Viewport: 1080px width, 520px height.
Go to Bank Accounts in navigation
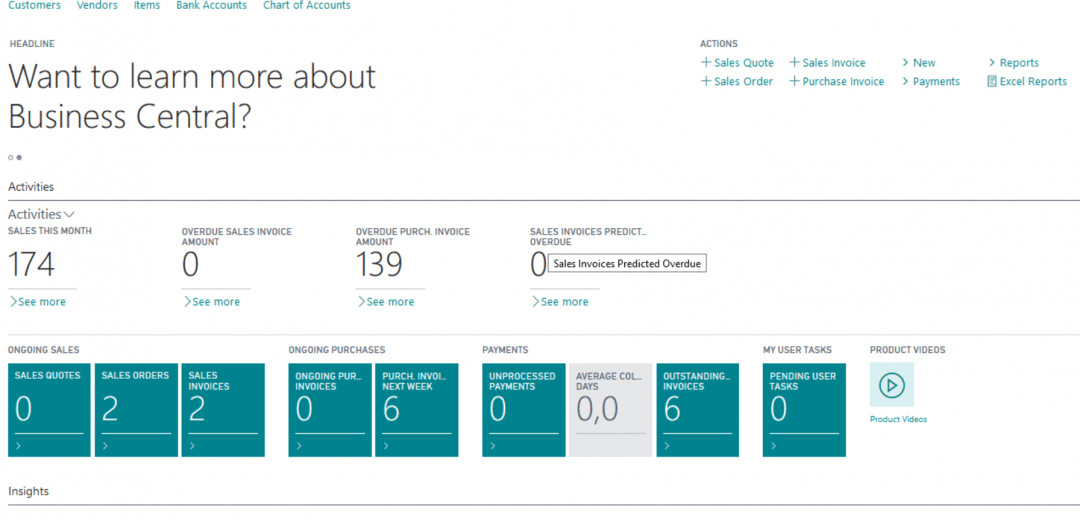click(x=211, y=6)
